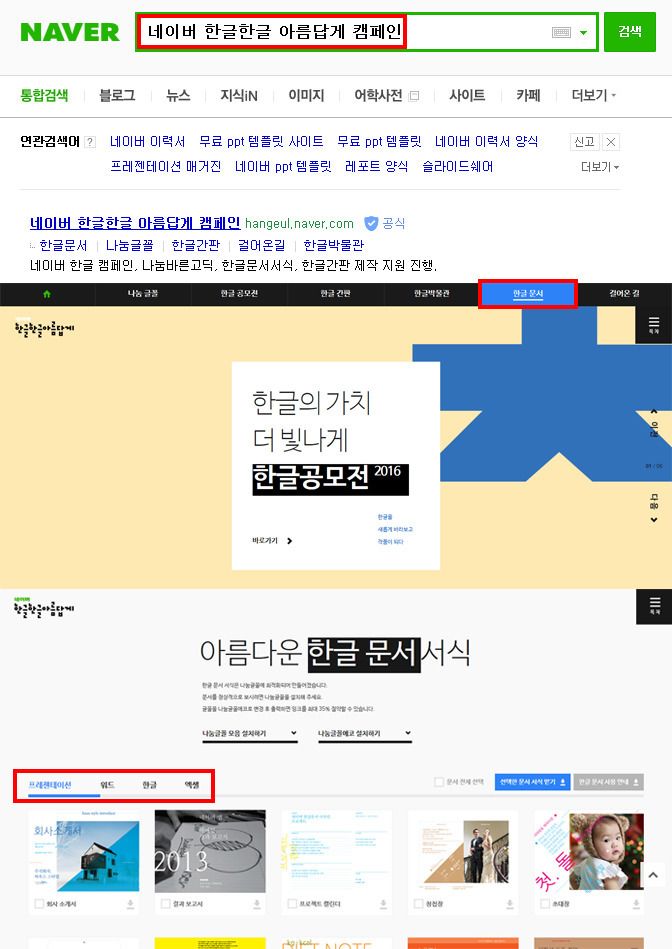Select the 워드 document tab
The width and height of the screenshot is (672, 949).
[107, 785]
